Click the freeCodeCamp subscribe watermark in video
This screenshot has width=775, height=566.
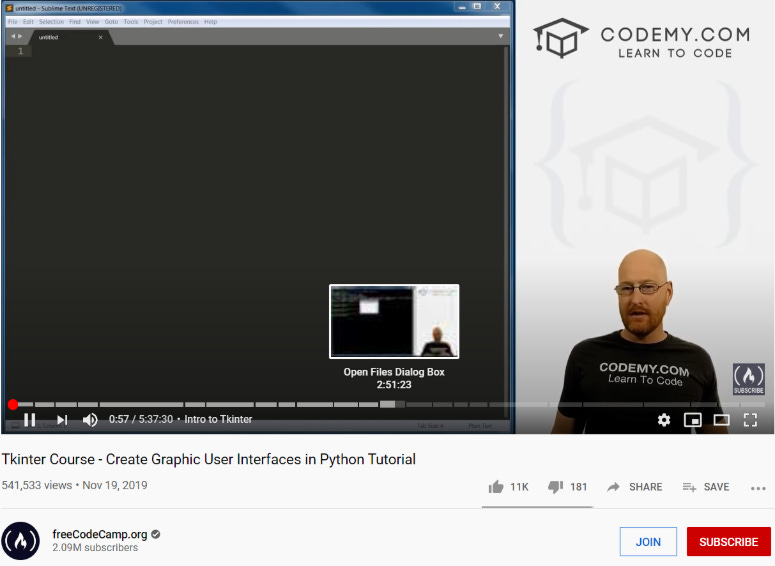[748, 379]
